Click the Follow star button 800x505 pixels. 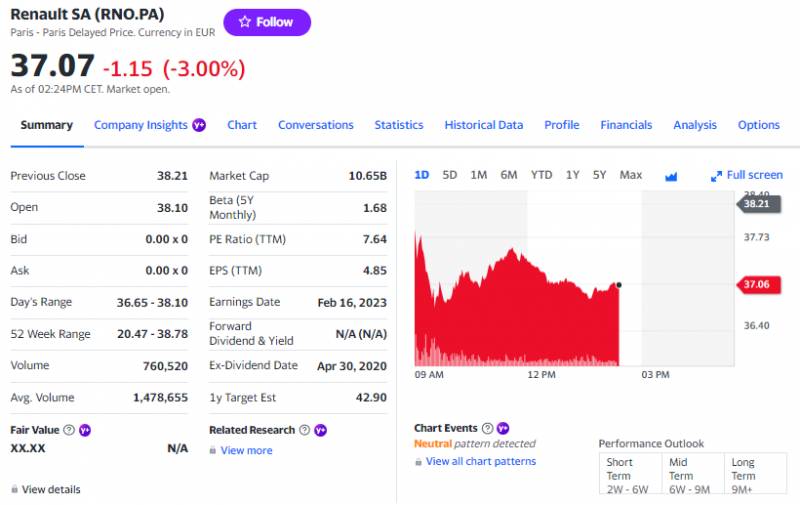click(x=267, y=22)
